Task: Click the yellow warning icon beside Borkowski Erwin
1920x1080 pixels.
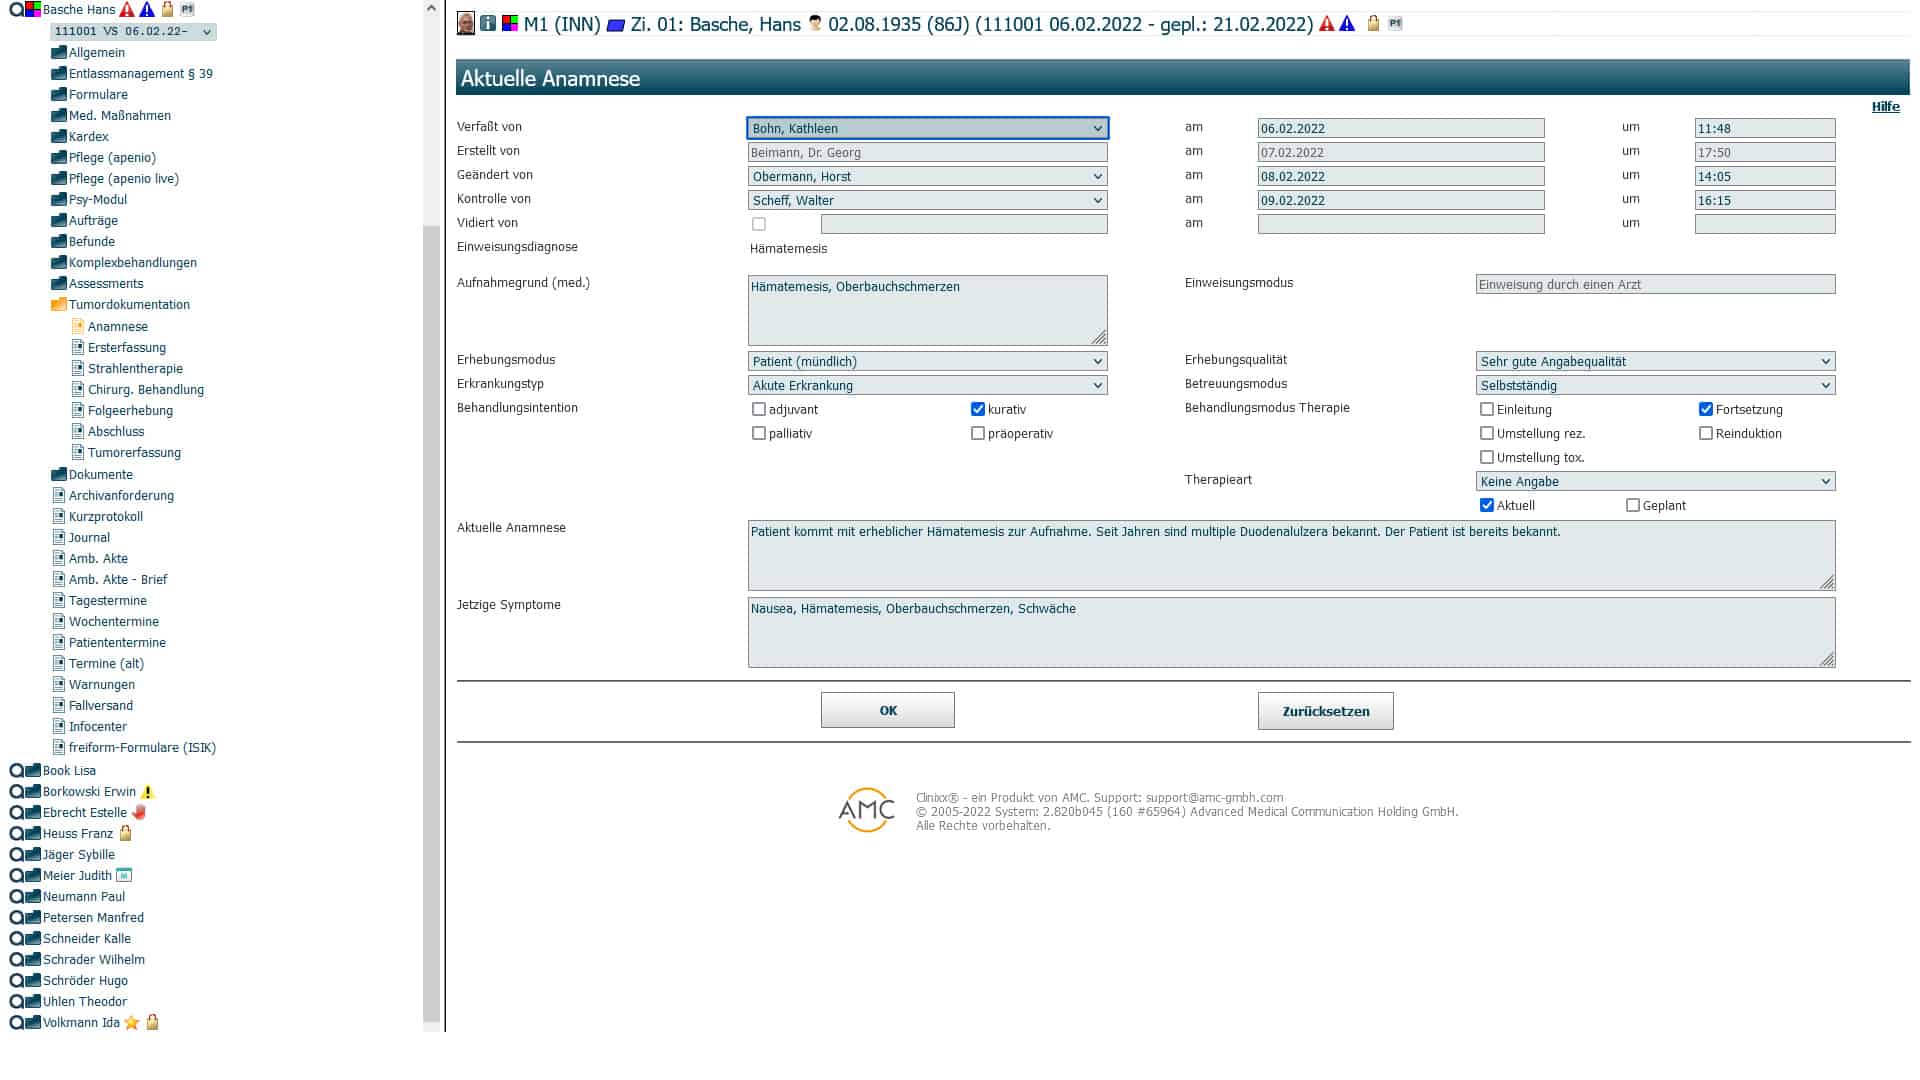Action: point(147,792)
